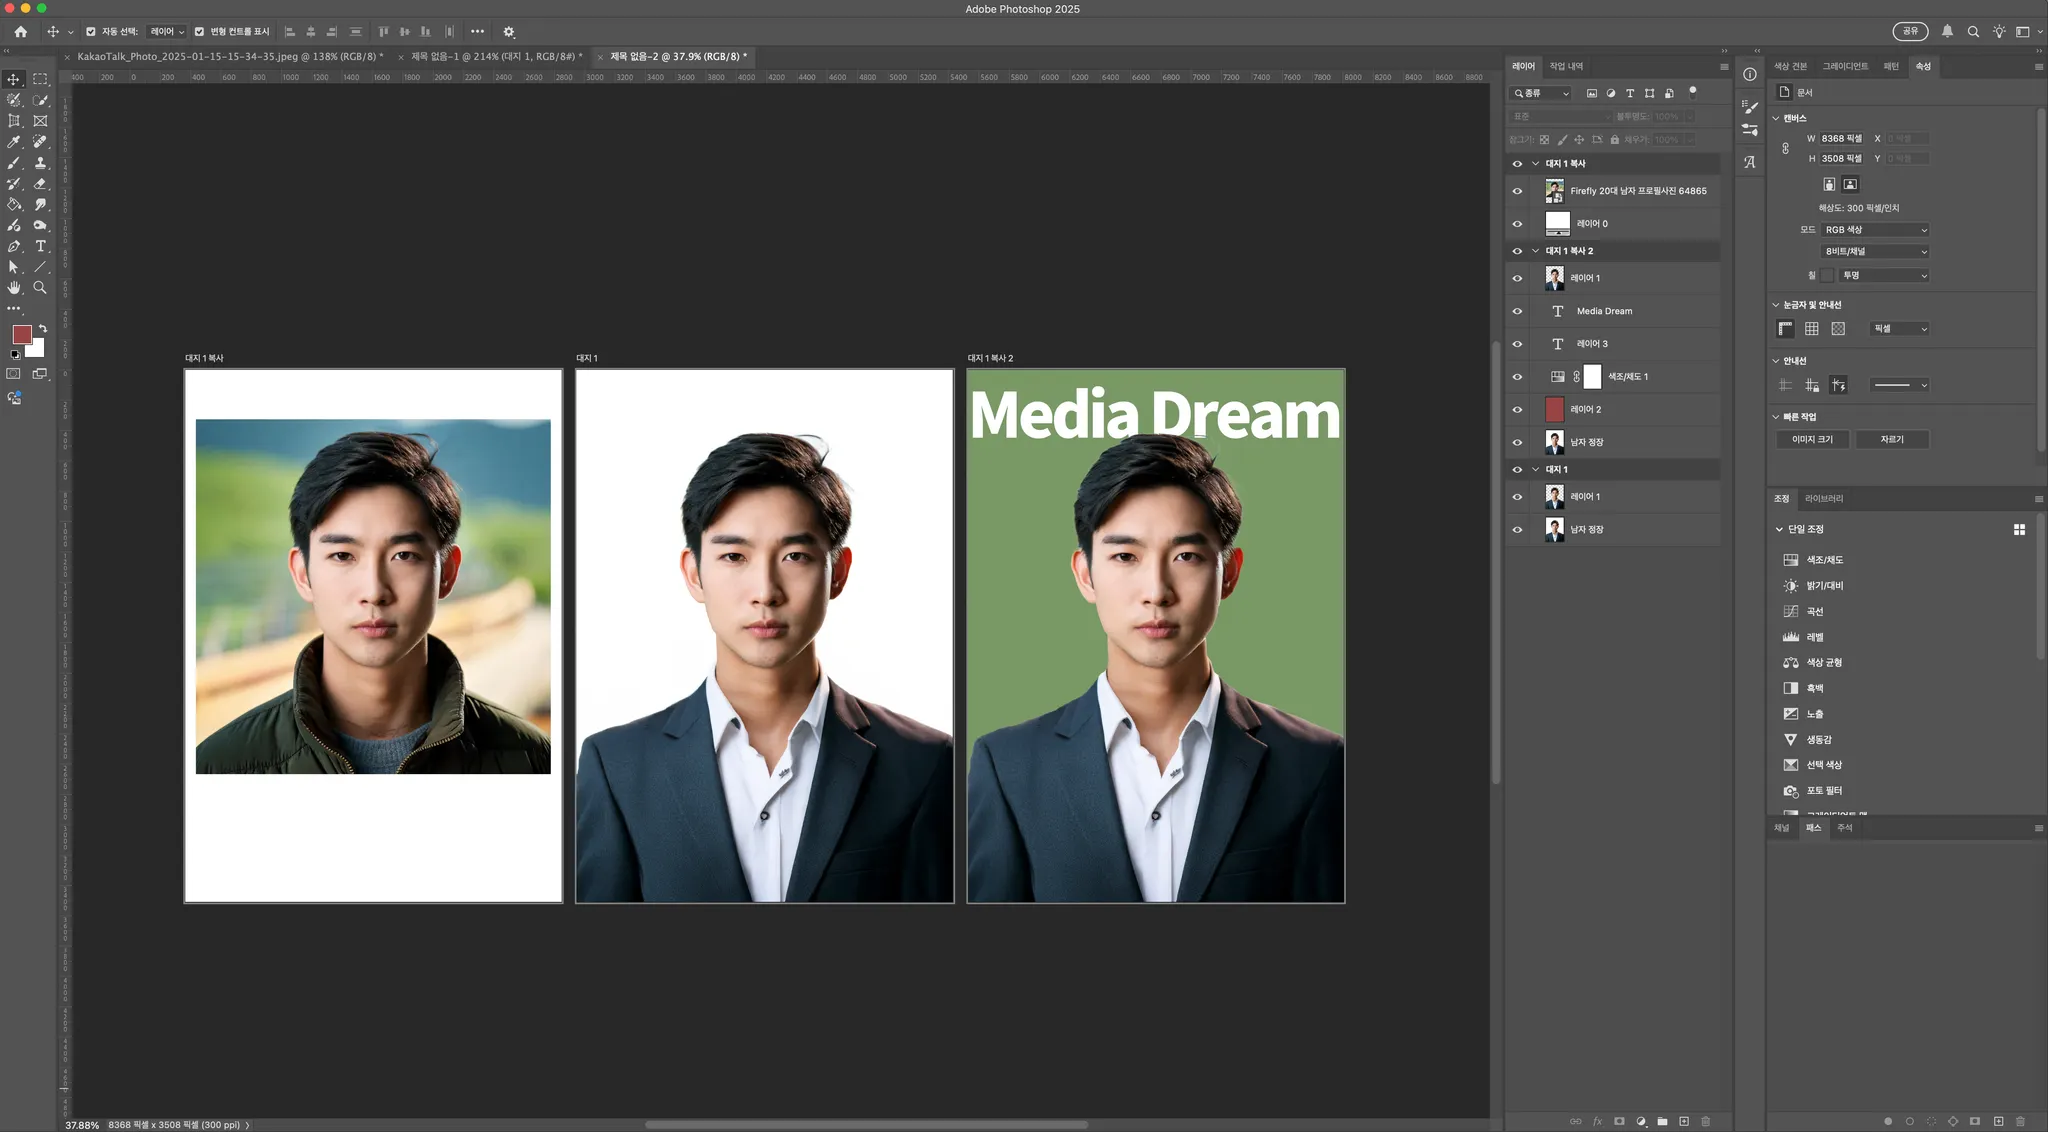The image size is (2048, 1132).
Task: Select the Eraser tool
Action: pyautogui.click(x=40, y=184)
